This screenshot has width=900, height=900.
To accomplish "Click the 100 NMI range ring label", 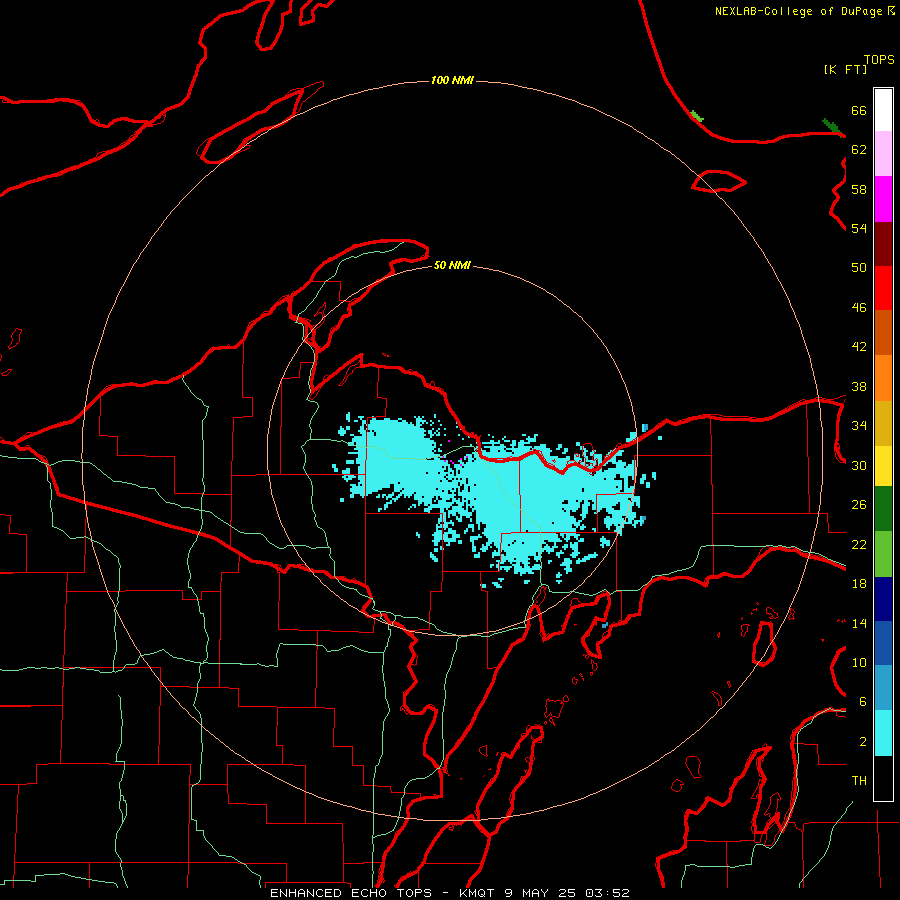I will click(x=452, y=80).
